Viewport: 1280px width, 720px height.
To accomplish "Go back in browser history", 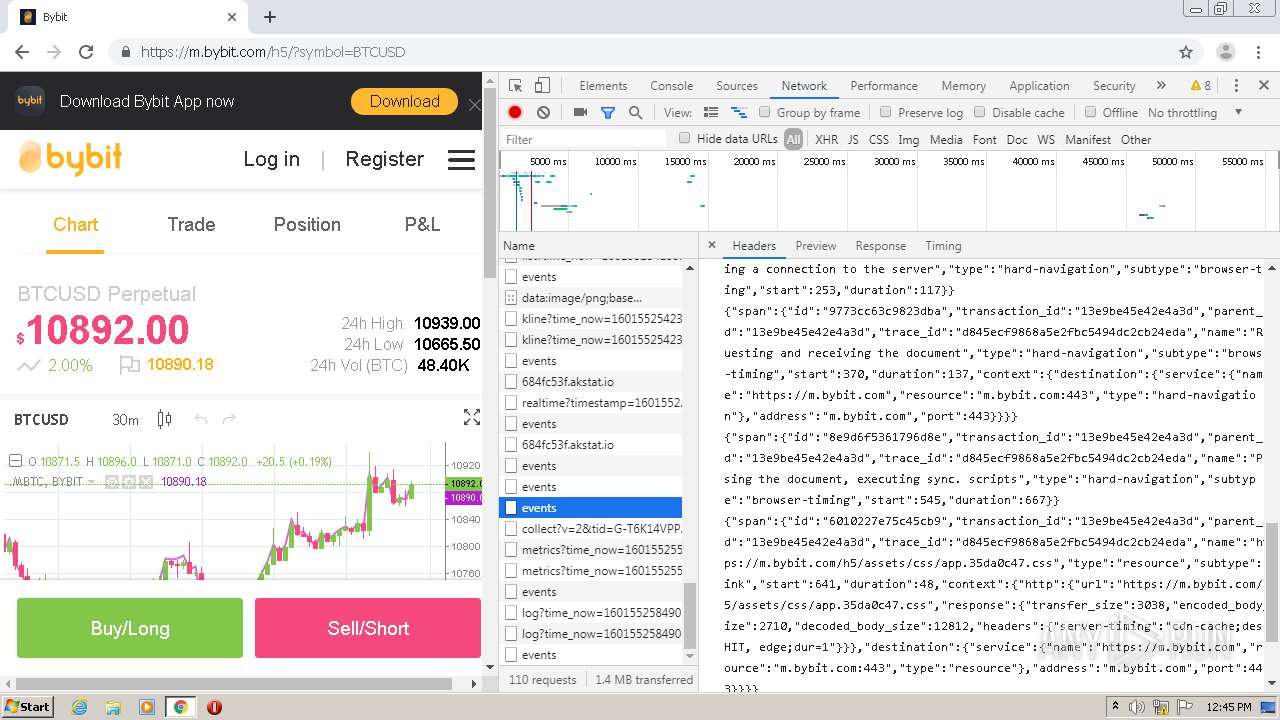I will coord(22,52).
